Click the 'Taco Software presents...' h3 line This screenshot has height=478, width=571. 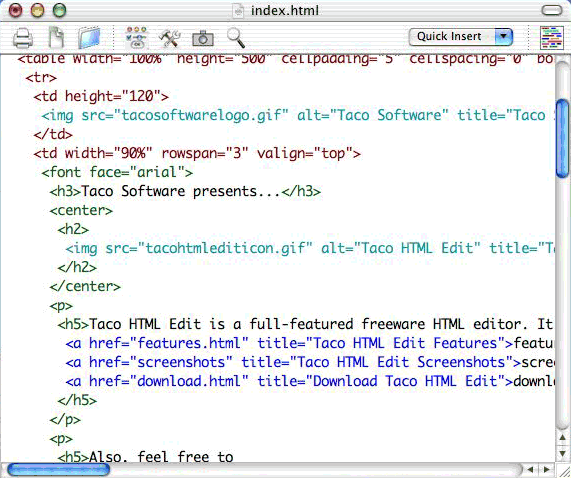pos(185,191)
